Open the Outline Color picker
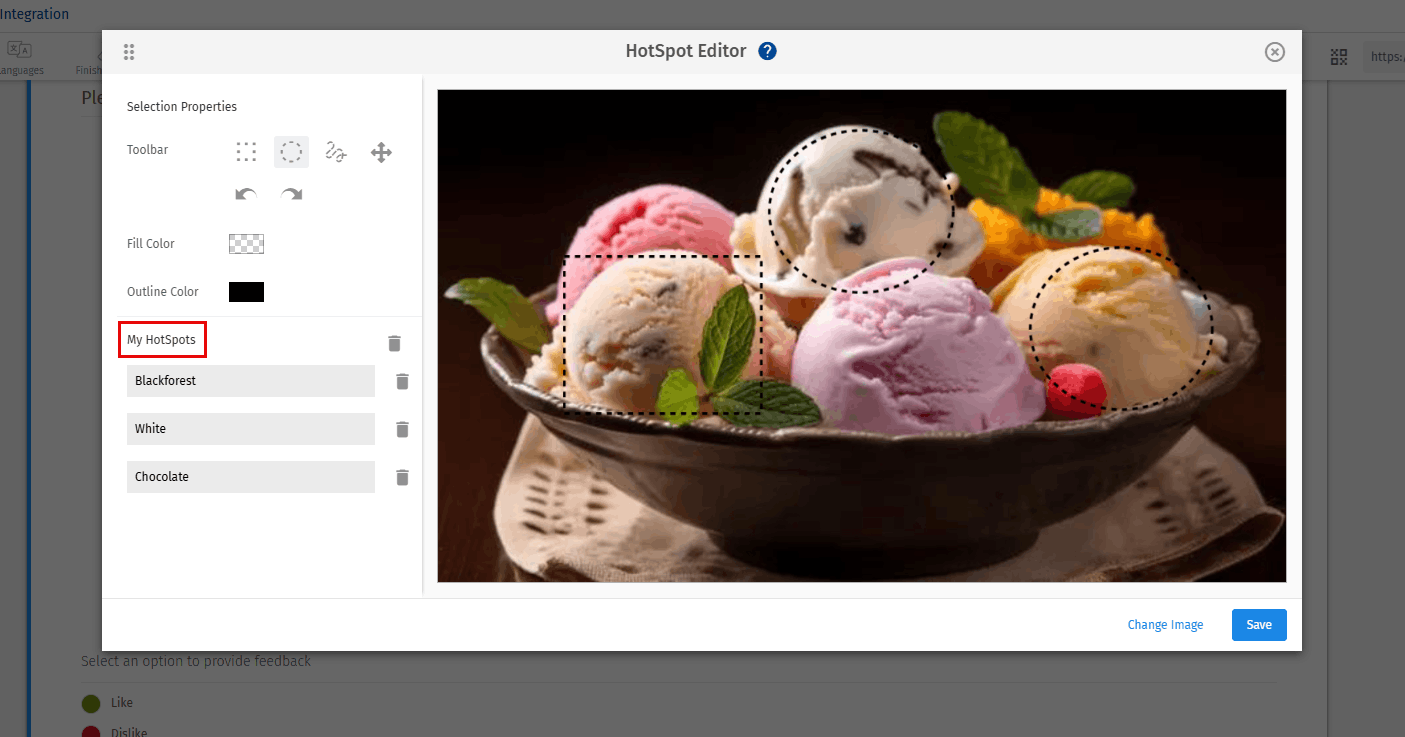The width and height of the screenshot is (1405, 737). pos(246,291)
